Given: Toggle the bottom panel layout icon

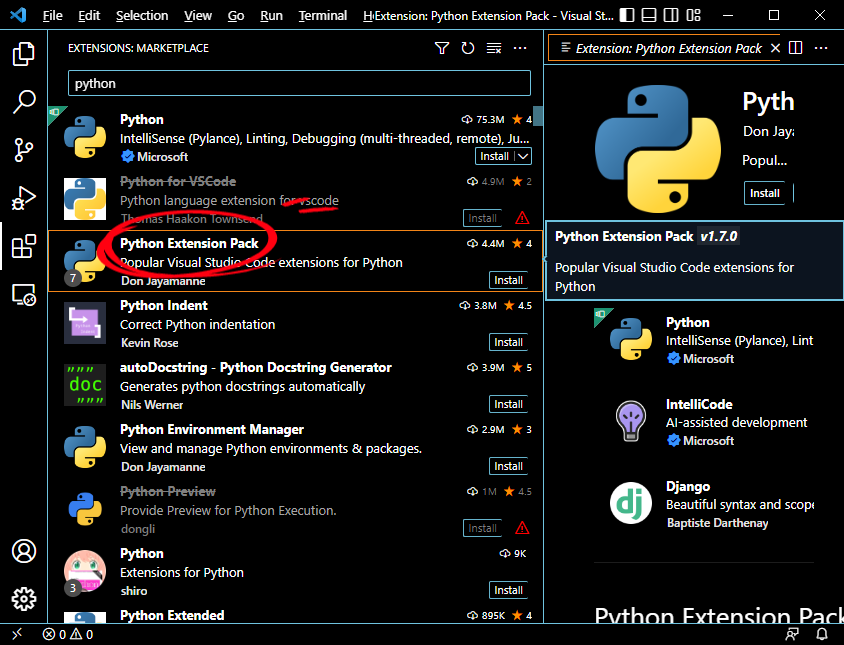Looking at the screenshot, I should (649, 15).
